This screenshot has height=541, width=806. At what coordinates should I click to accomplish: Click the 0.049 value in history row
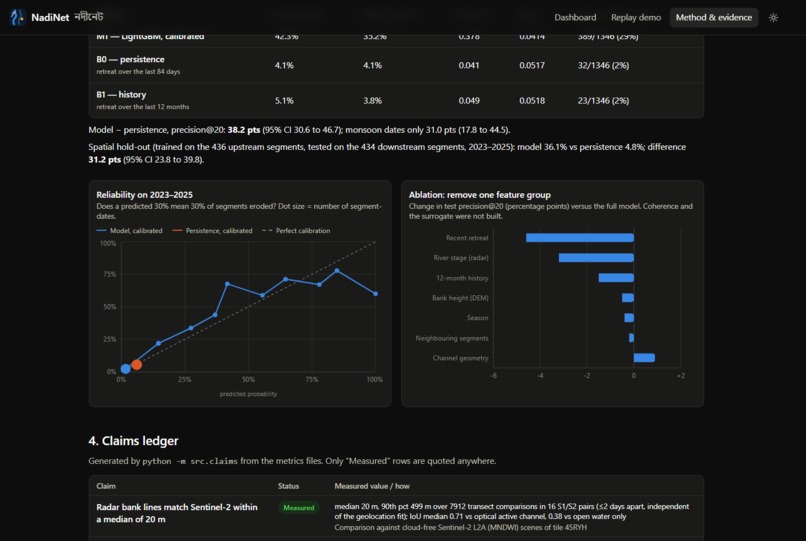469,101
